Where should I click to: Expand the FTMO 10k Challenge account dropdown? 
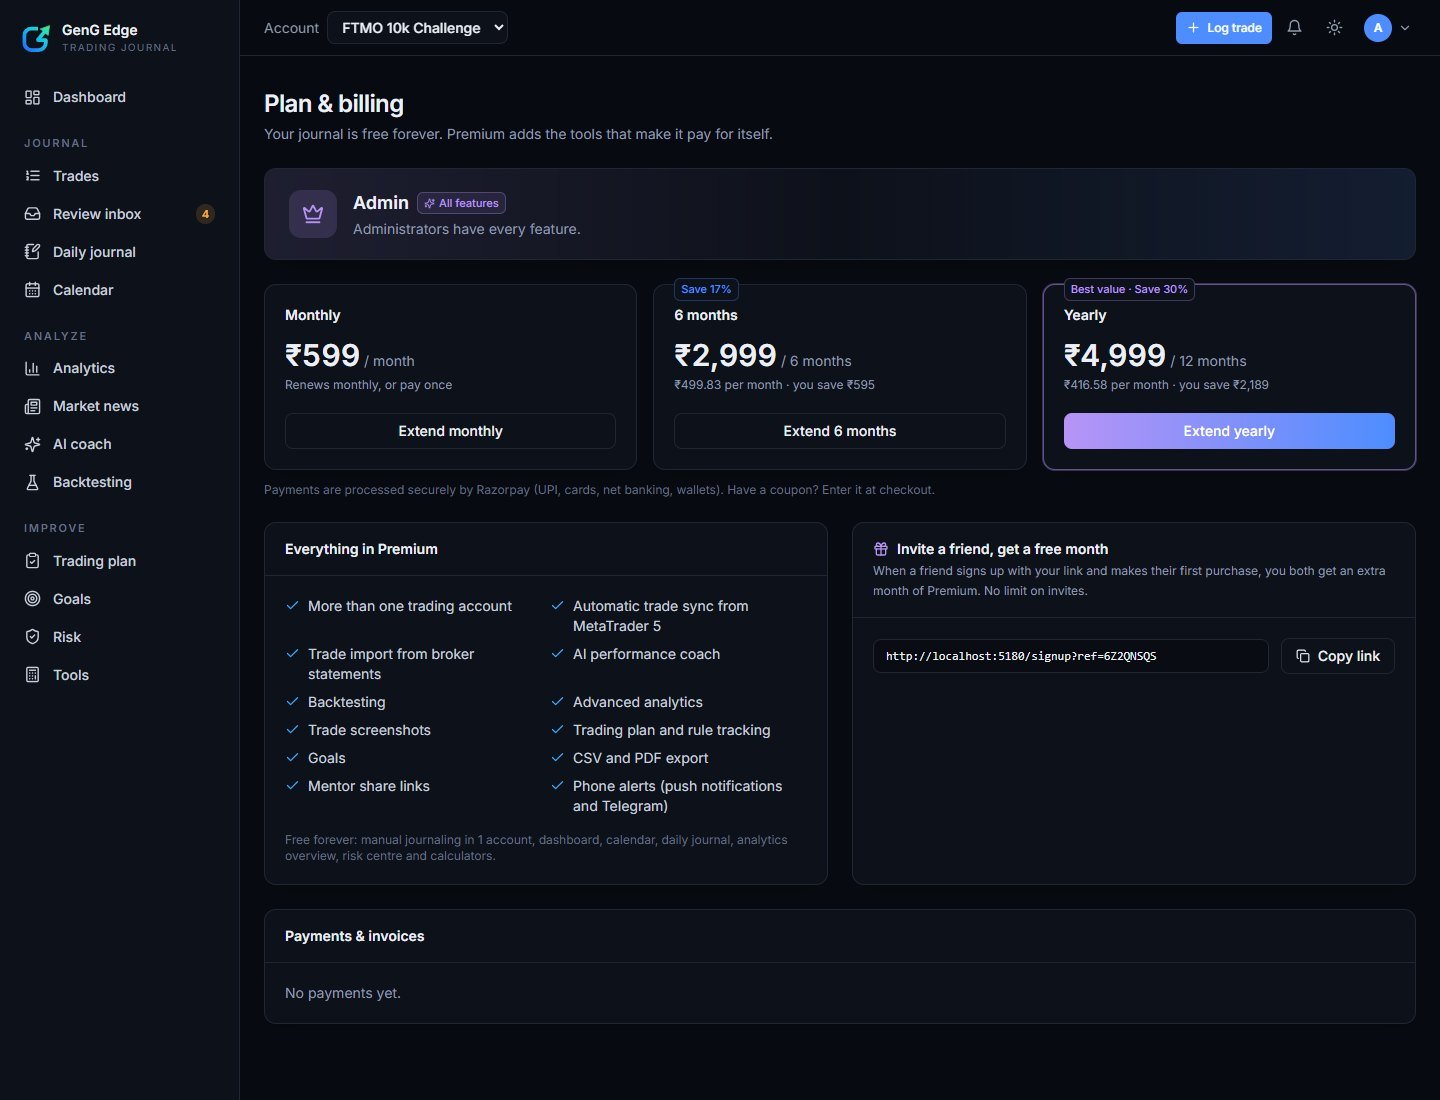click(417, 28)
